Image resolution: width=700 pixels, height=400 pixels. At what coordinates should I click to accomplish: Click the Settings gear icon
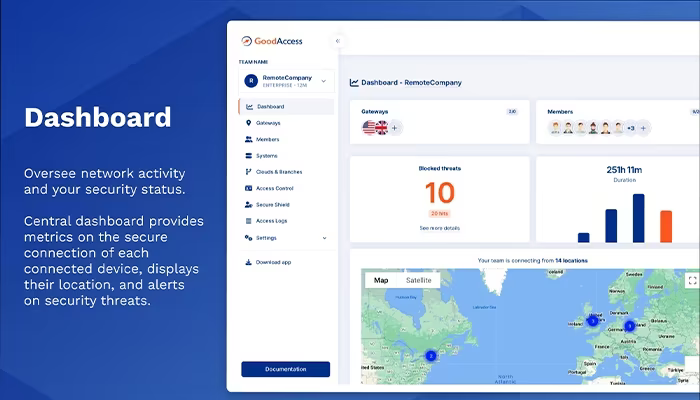coord(248,238)
